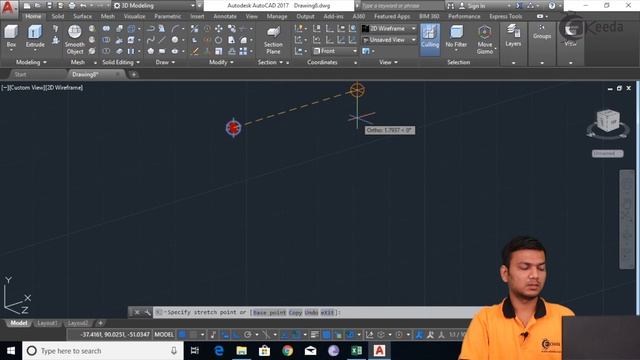Switch to the Layout1 tab
The width and height of the screenshot is (640, 360).
click(x=47, y=323)
